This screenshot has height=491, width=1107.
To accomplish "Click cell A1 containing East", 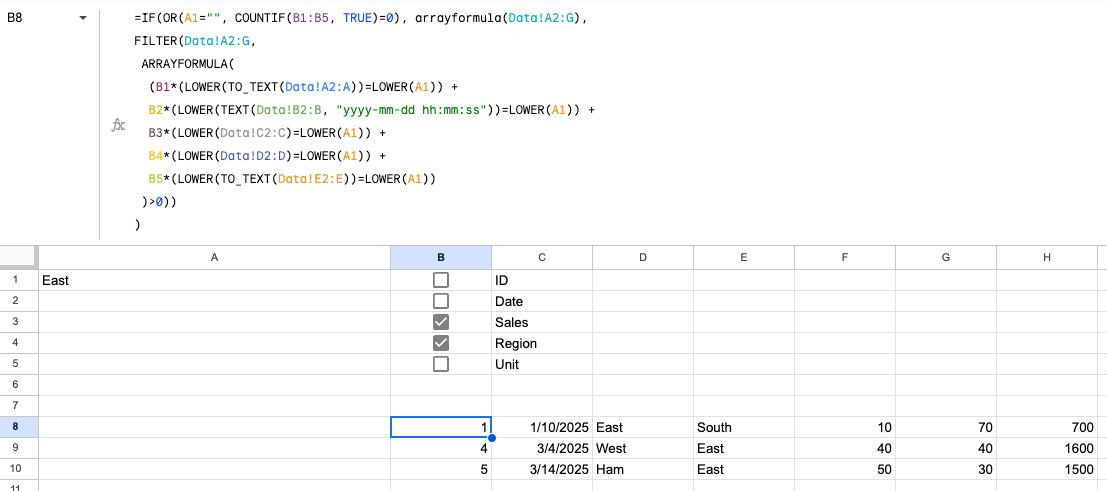I will coord(214,280).
